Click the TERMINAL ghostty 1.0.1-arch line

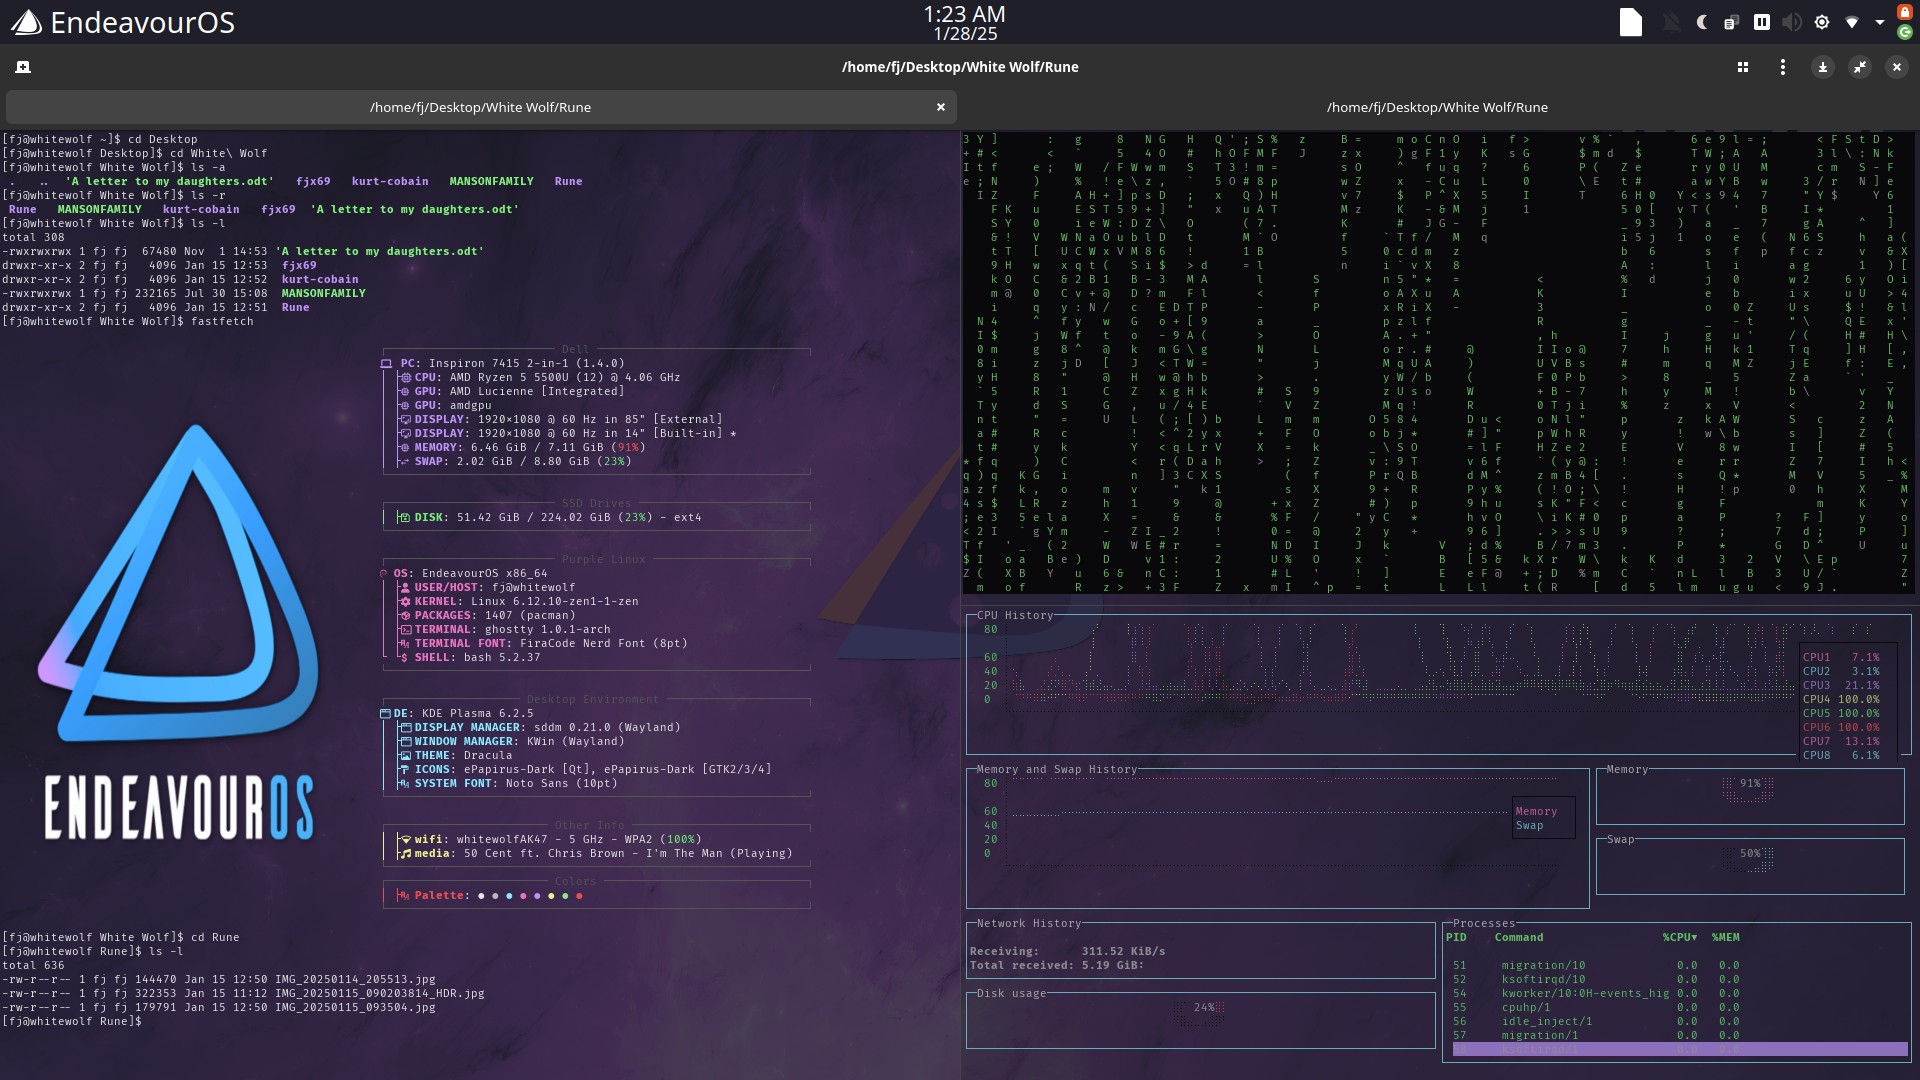(505, 629)
